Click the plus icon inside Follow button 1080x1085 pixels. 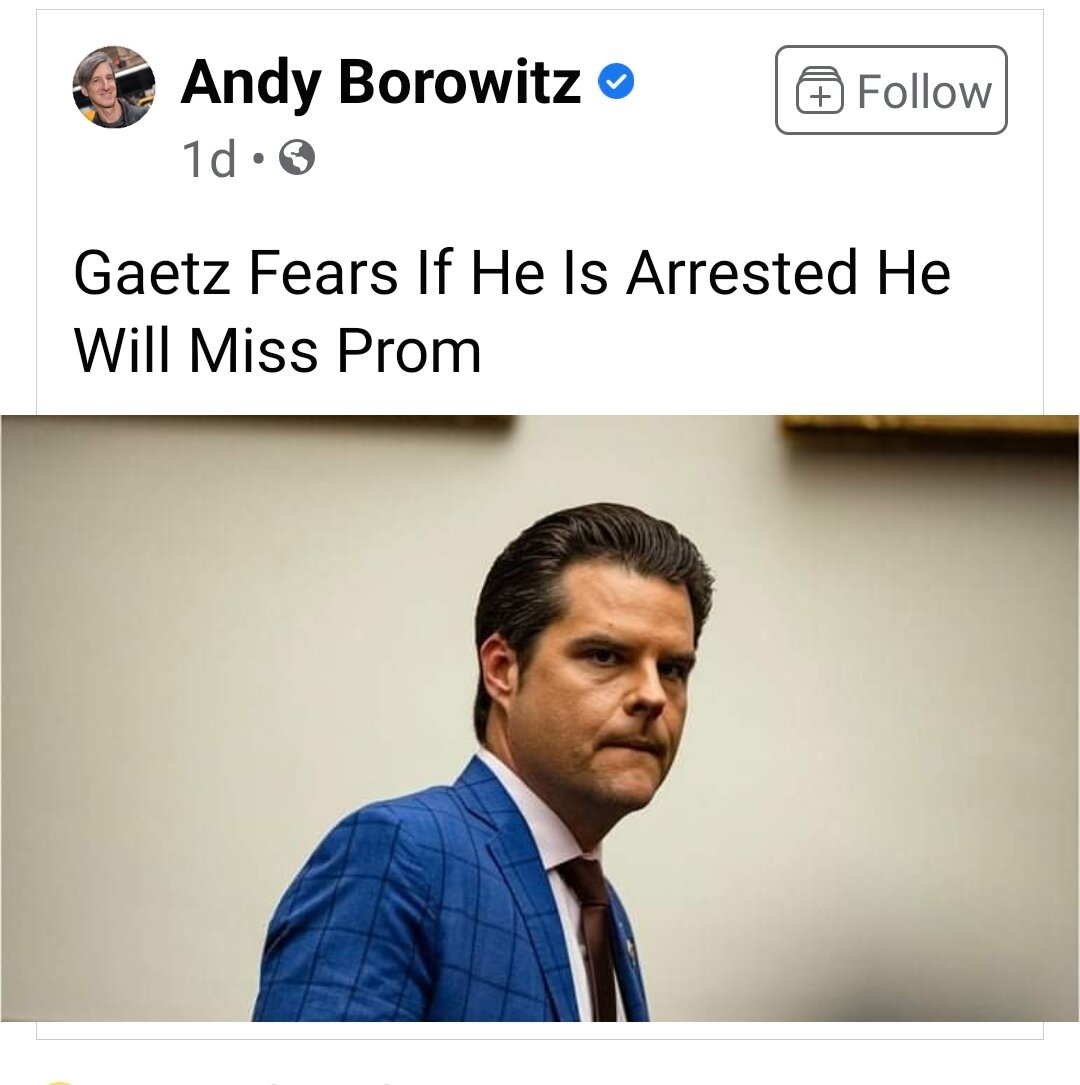pos(820,91)
